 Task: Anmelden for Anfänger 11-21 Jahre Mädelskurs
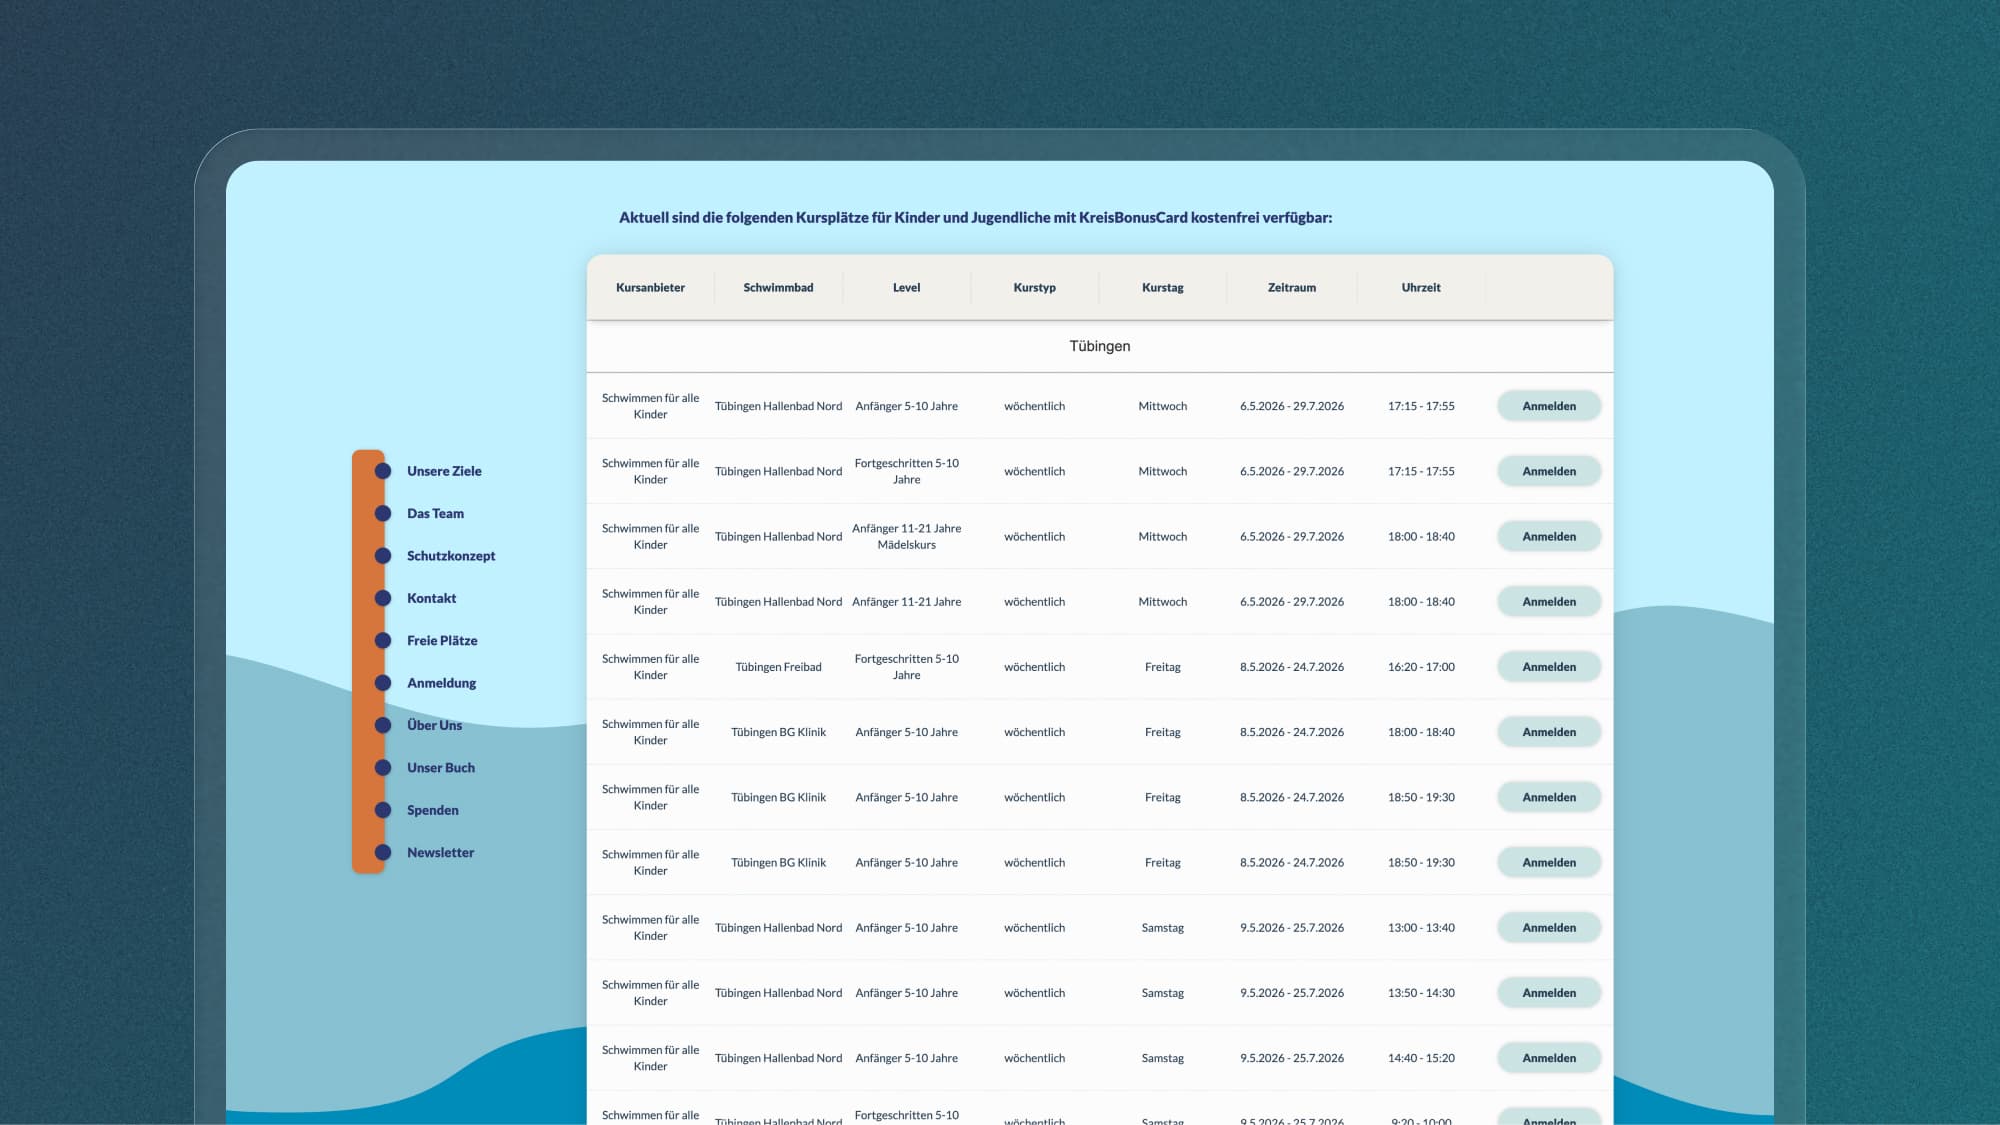(x=1549, y=537)
